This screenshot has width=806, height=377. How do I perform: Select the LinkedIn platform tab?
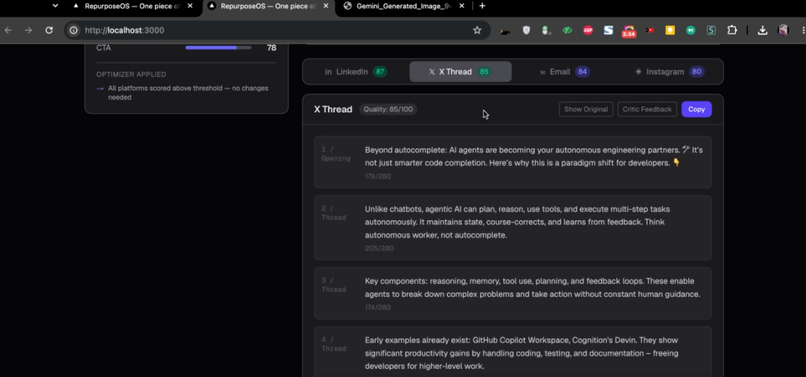(x=356, y=72)
